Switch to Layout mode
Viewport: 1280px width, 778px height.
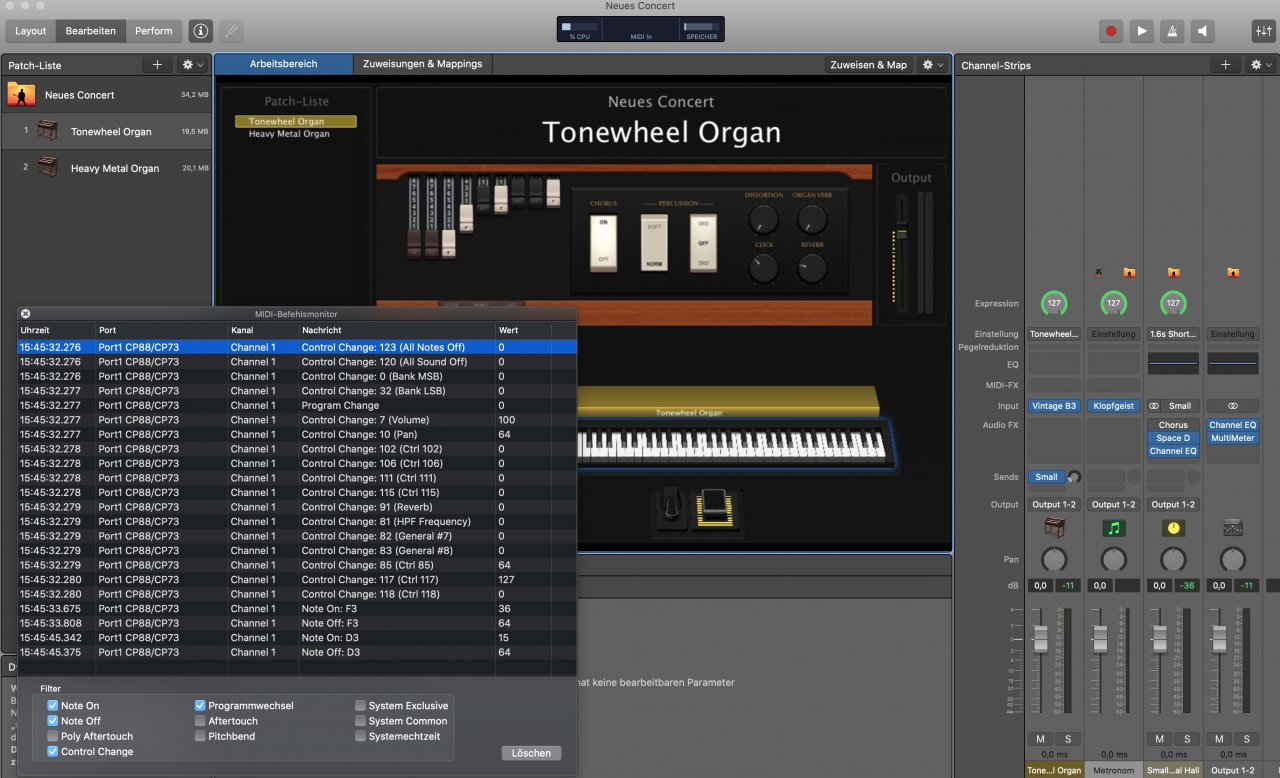(x=31, y=31)
